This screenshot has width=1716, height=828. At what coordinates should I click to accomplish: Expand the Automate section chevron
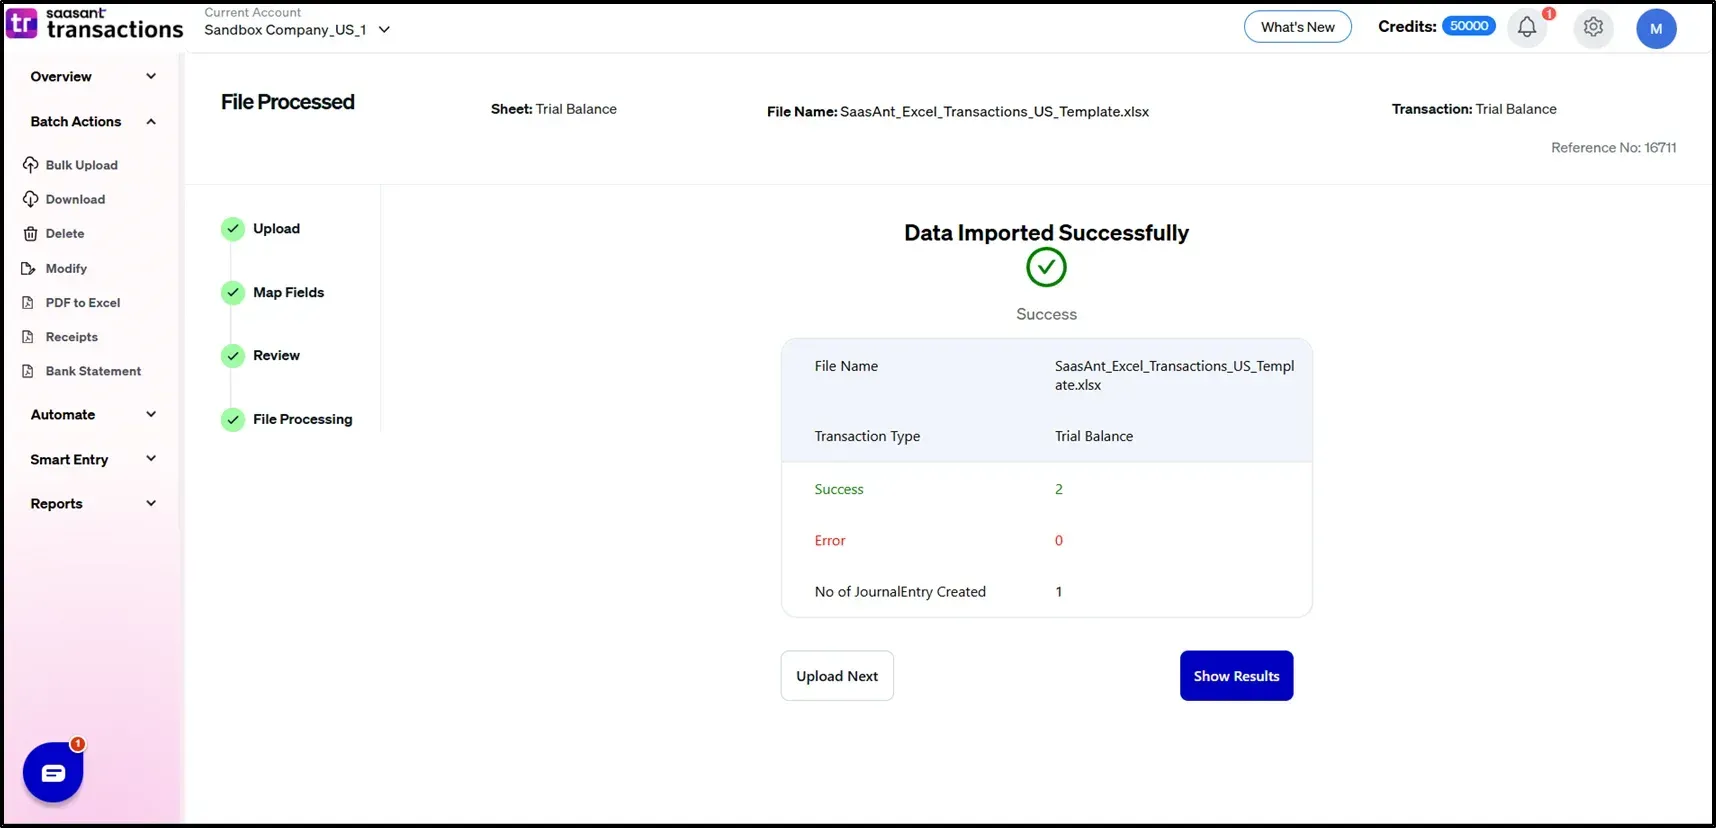tap(151, 414)
